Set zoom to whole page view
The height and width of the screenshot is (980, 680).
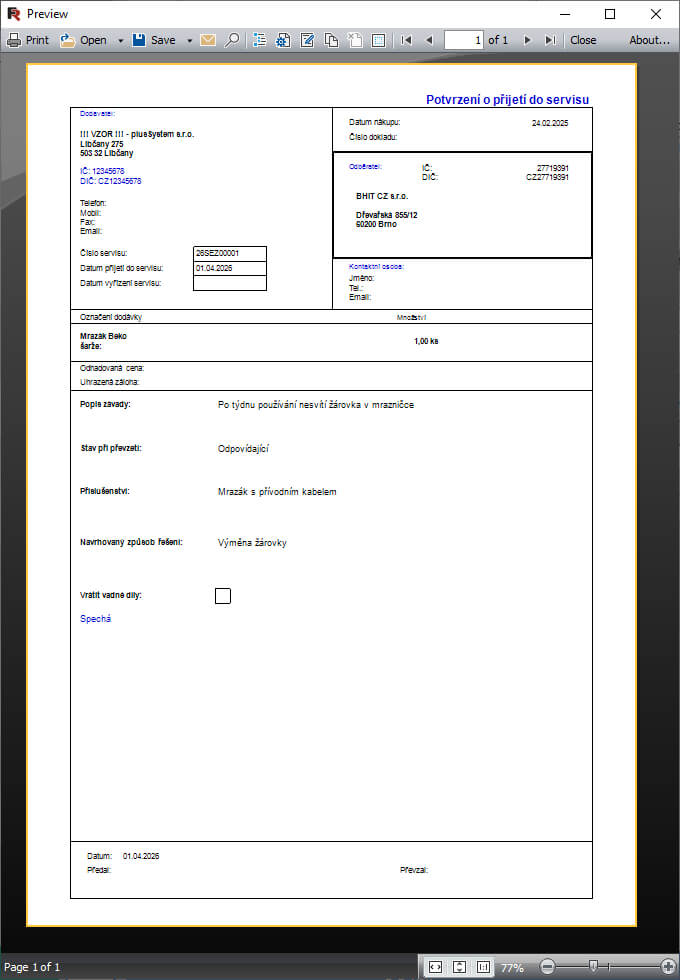click(x=459, y=967)
